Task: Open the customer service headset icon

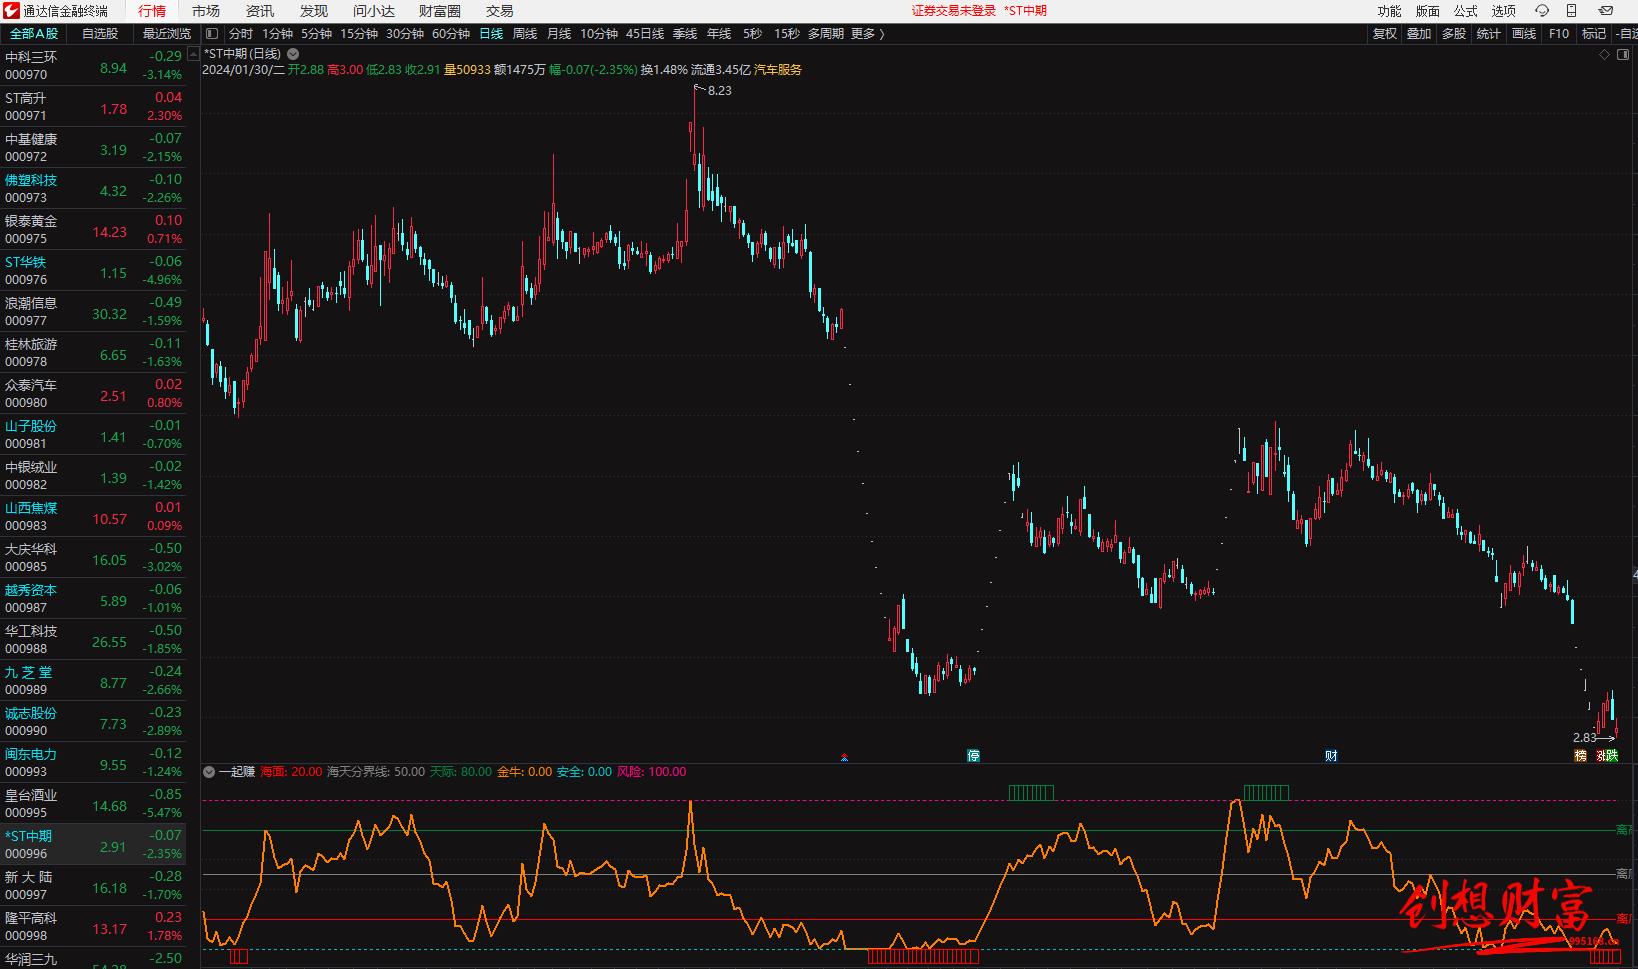Action: click(1542, 11)
